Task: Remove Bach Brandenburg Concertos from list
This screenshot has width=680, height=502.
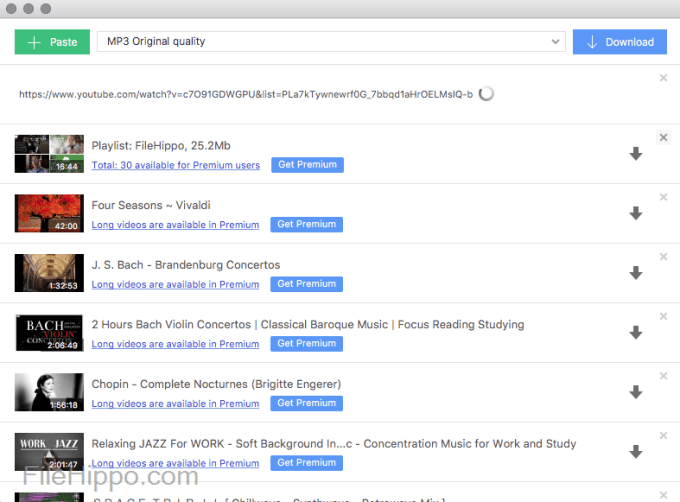Action: coord(663,257)
